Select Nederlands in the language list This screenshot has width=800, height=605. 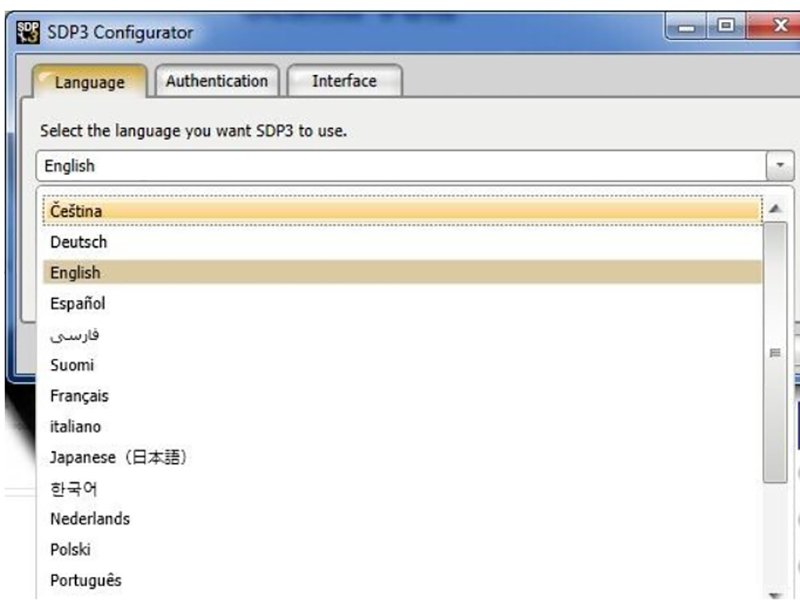coord(402,519)
